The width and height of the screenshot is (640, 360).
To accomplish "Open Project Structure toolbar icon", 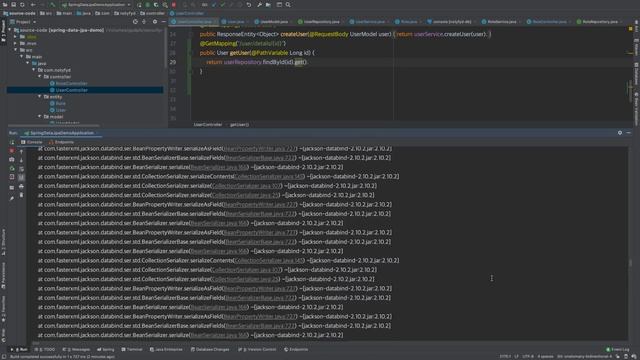I will click(x=268, y=5).
